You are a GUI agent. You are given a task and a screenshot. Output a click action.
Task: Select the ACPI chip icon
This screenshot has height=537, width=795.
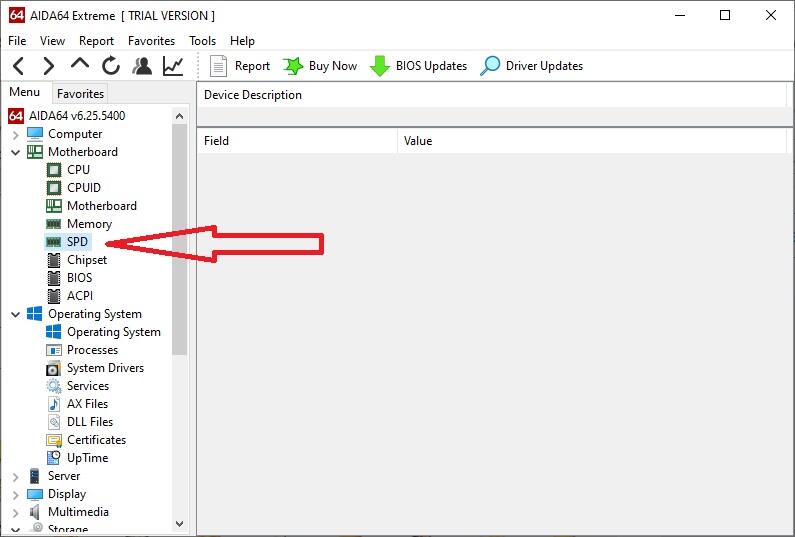(x=54, y=296)
